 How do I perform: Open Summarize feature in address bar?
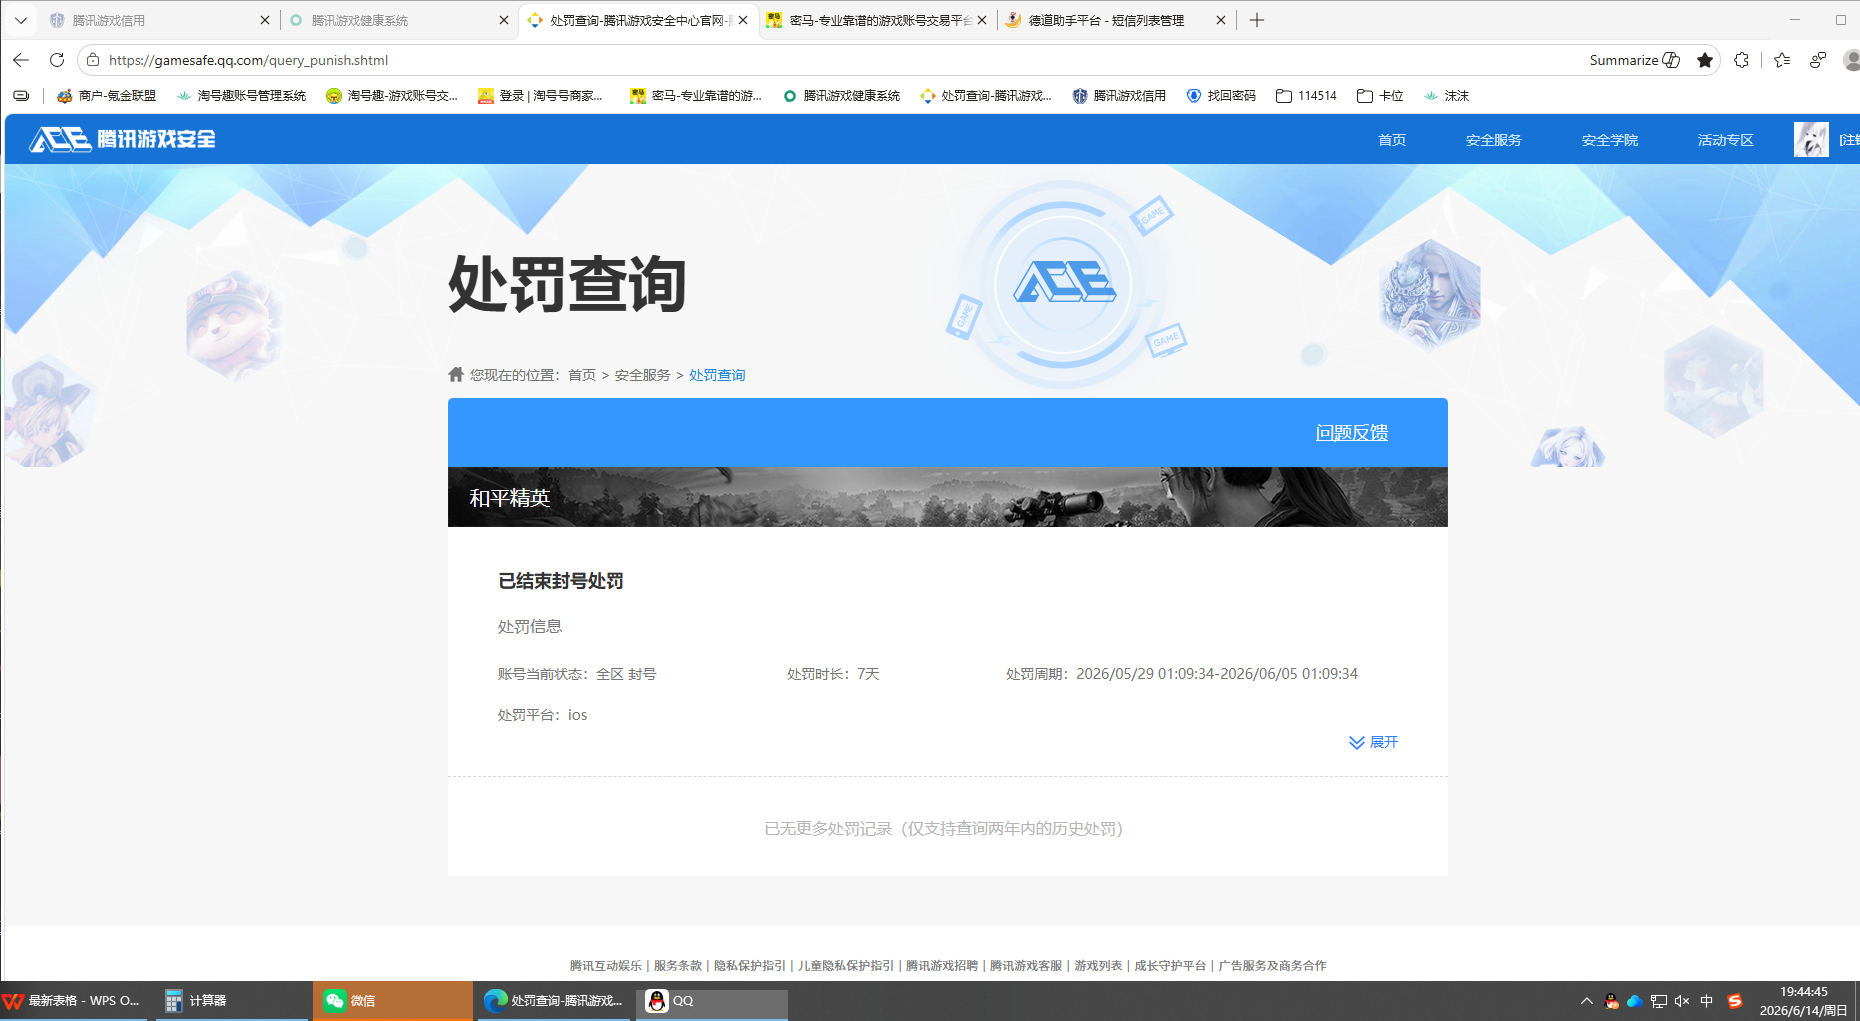[x=1634, y=60]
